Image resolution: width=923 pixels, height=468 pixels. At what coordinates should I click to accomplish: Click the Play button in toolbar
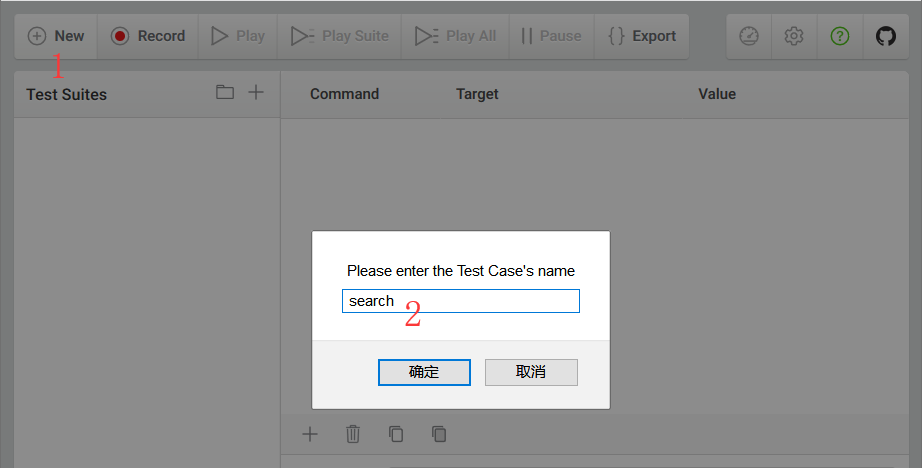(x=238, y=36)
